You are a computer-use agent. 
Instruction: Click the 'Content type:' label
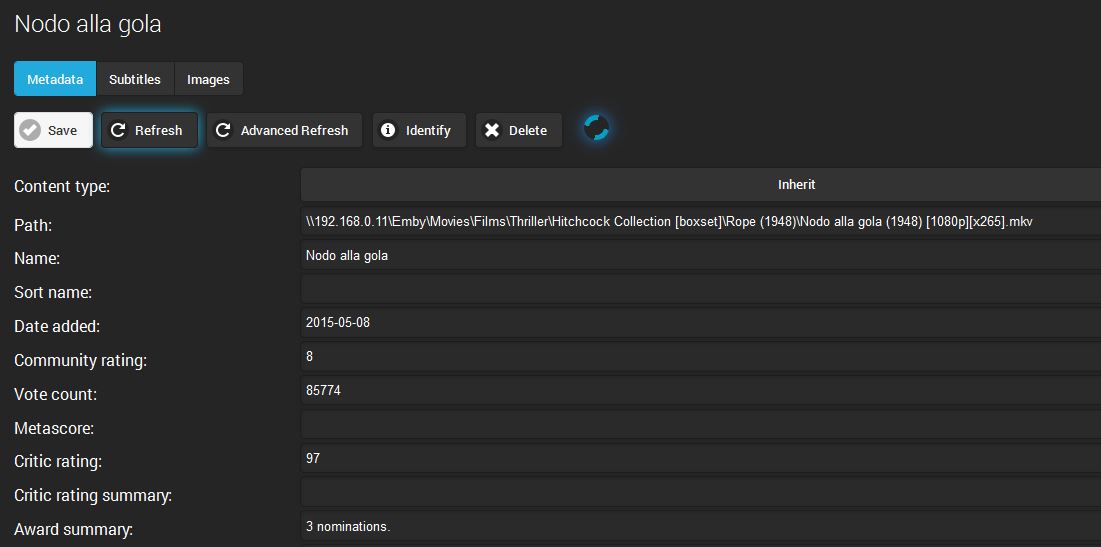(62, 187)
